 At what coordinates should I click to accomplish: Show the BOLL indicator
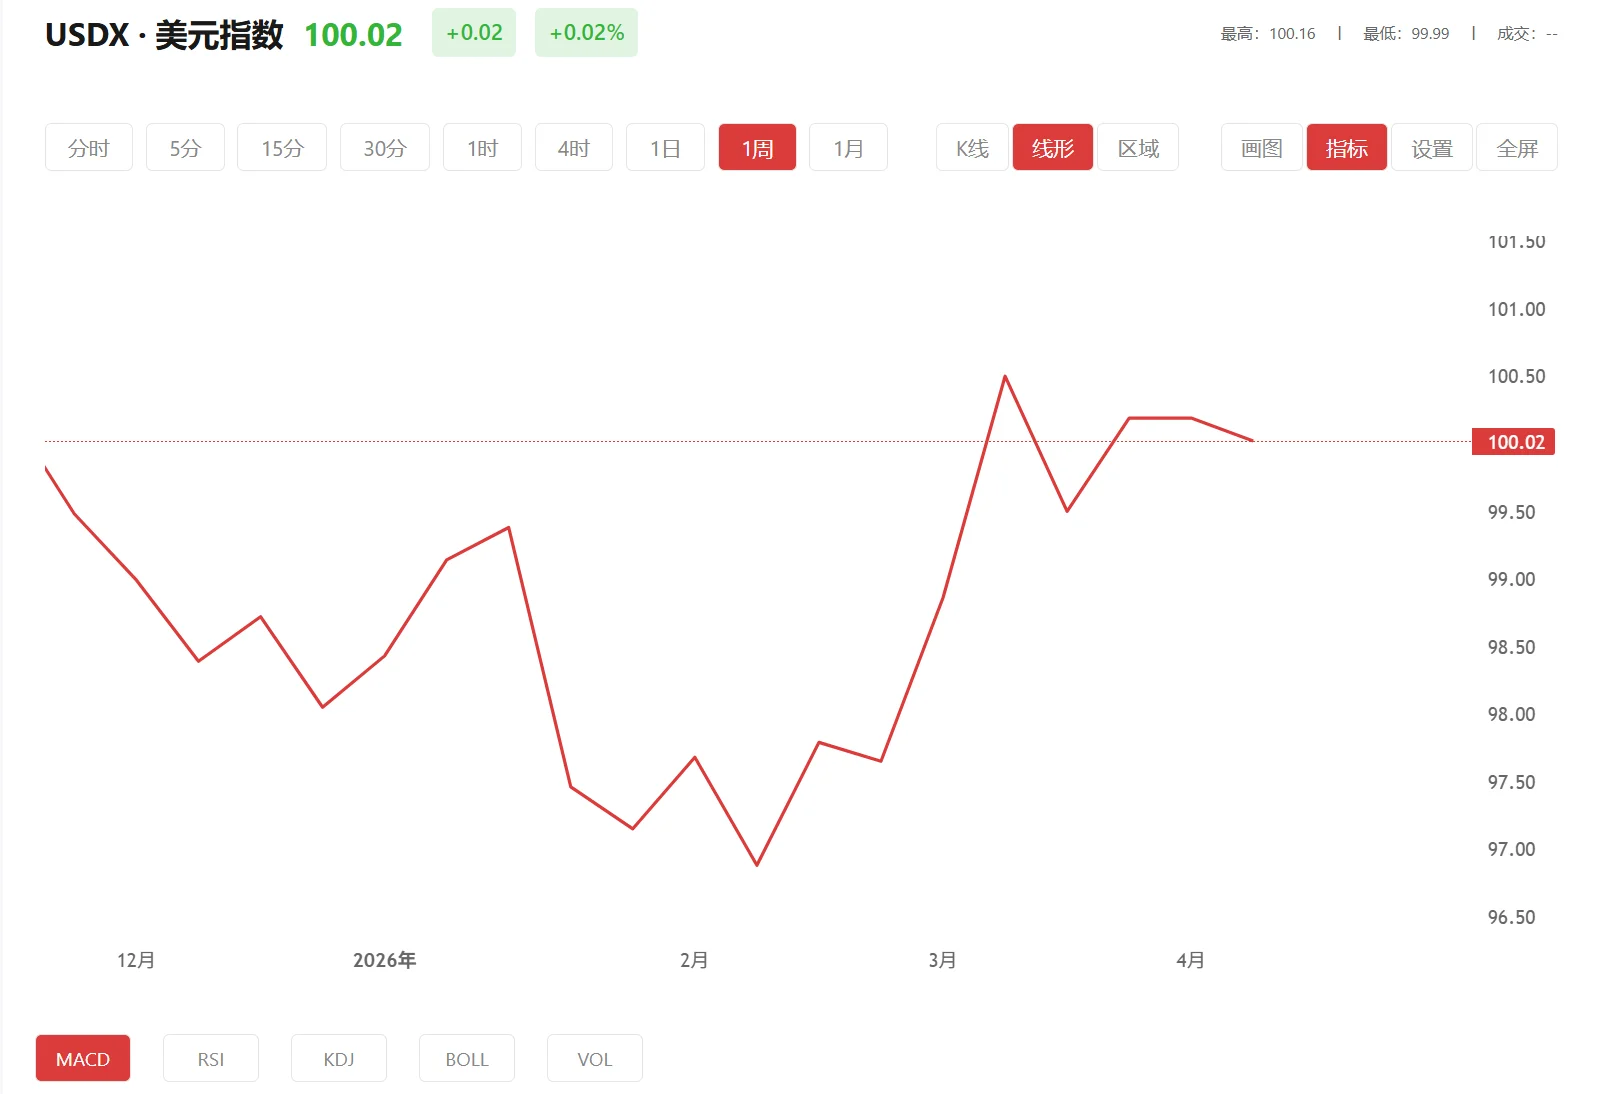[467, 1059]
